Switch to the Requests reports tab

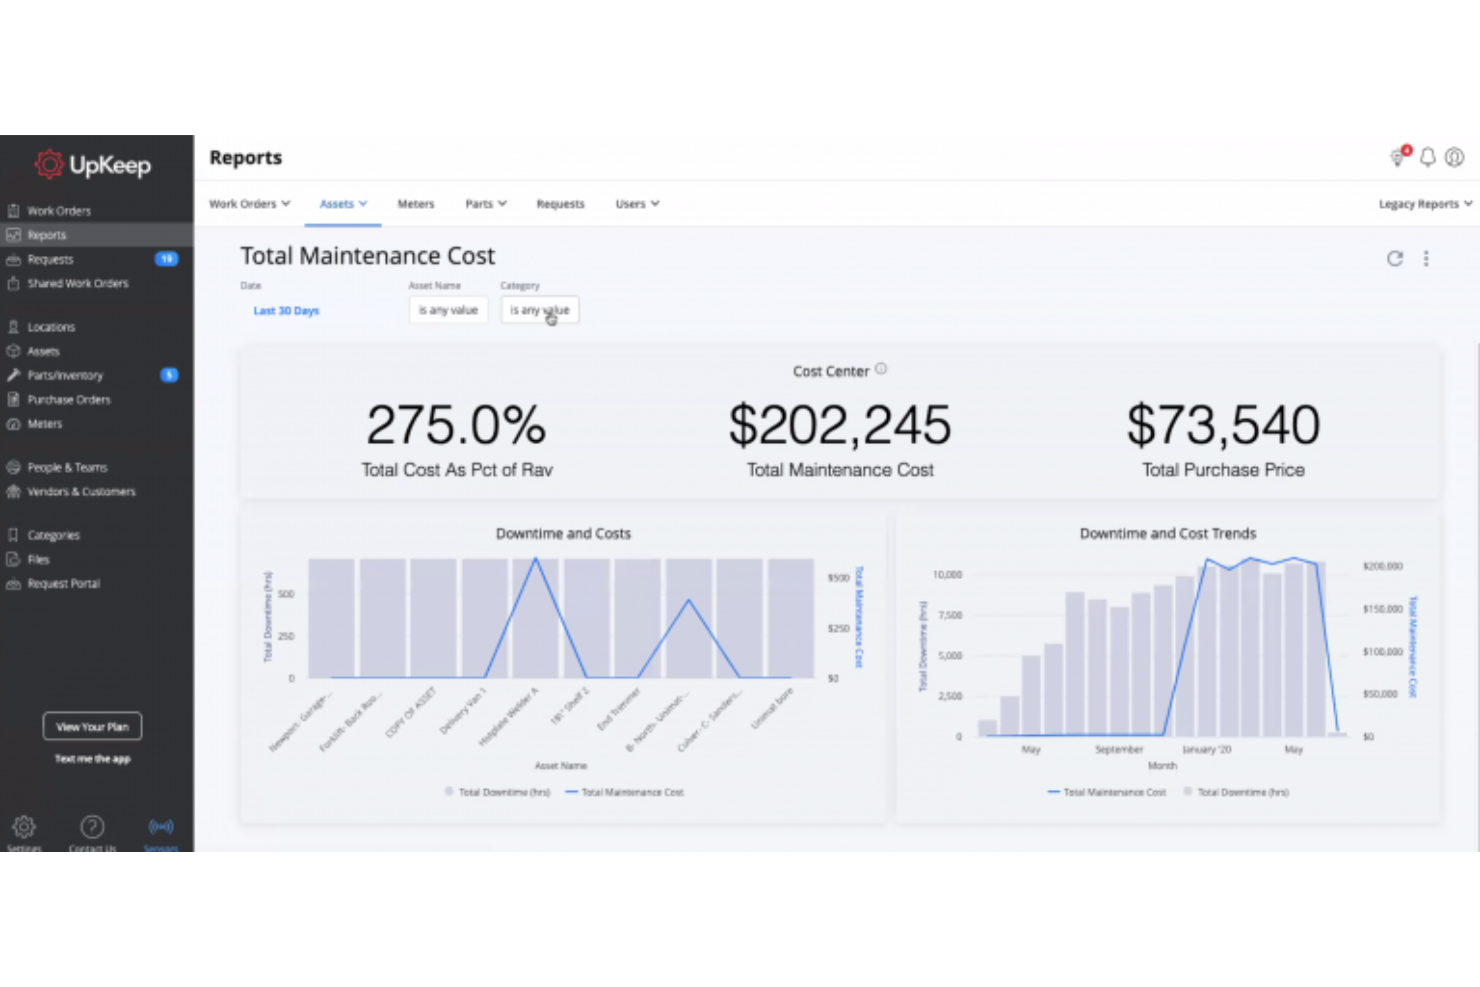click(560, 203)
